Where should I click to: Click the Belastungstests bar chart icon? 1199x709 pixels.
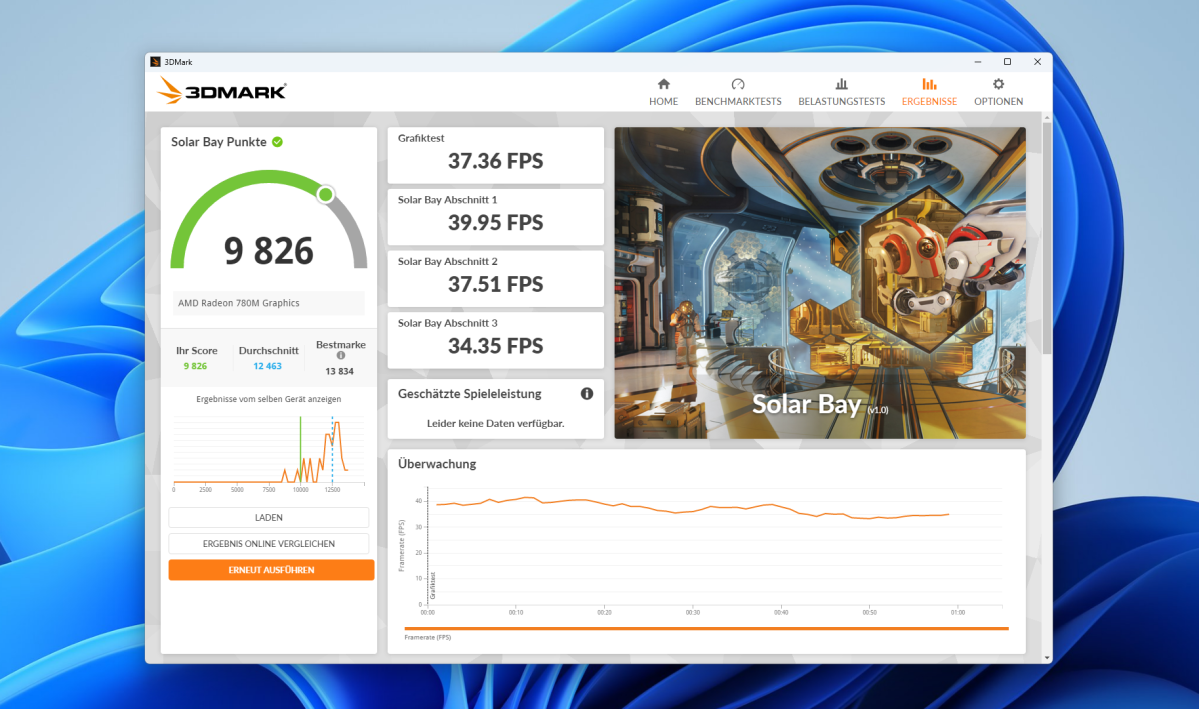click(841, 85)
